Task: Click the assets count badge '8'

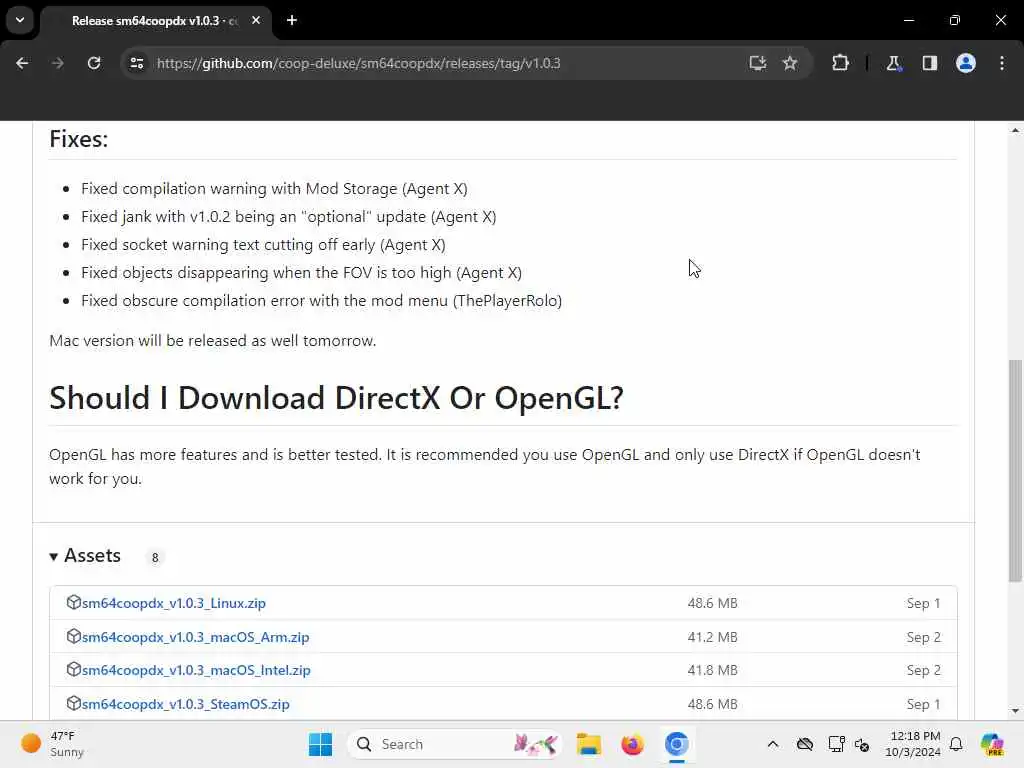Action: [x=155, y=558]
